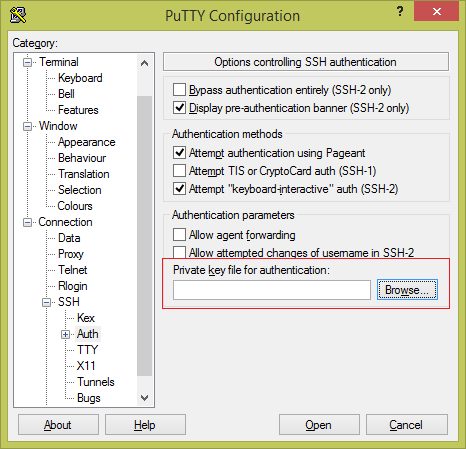
Task: Select X11 category
Action: pyautogui.click(x=86, y=366)
